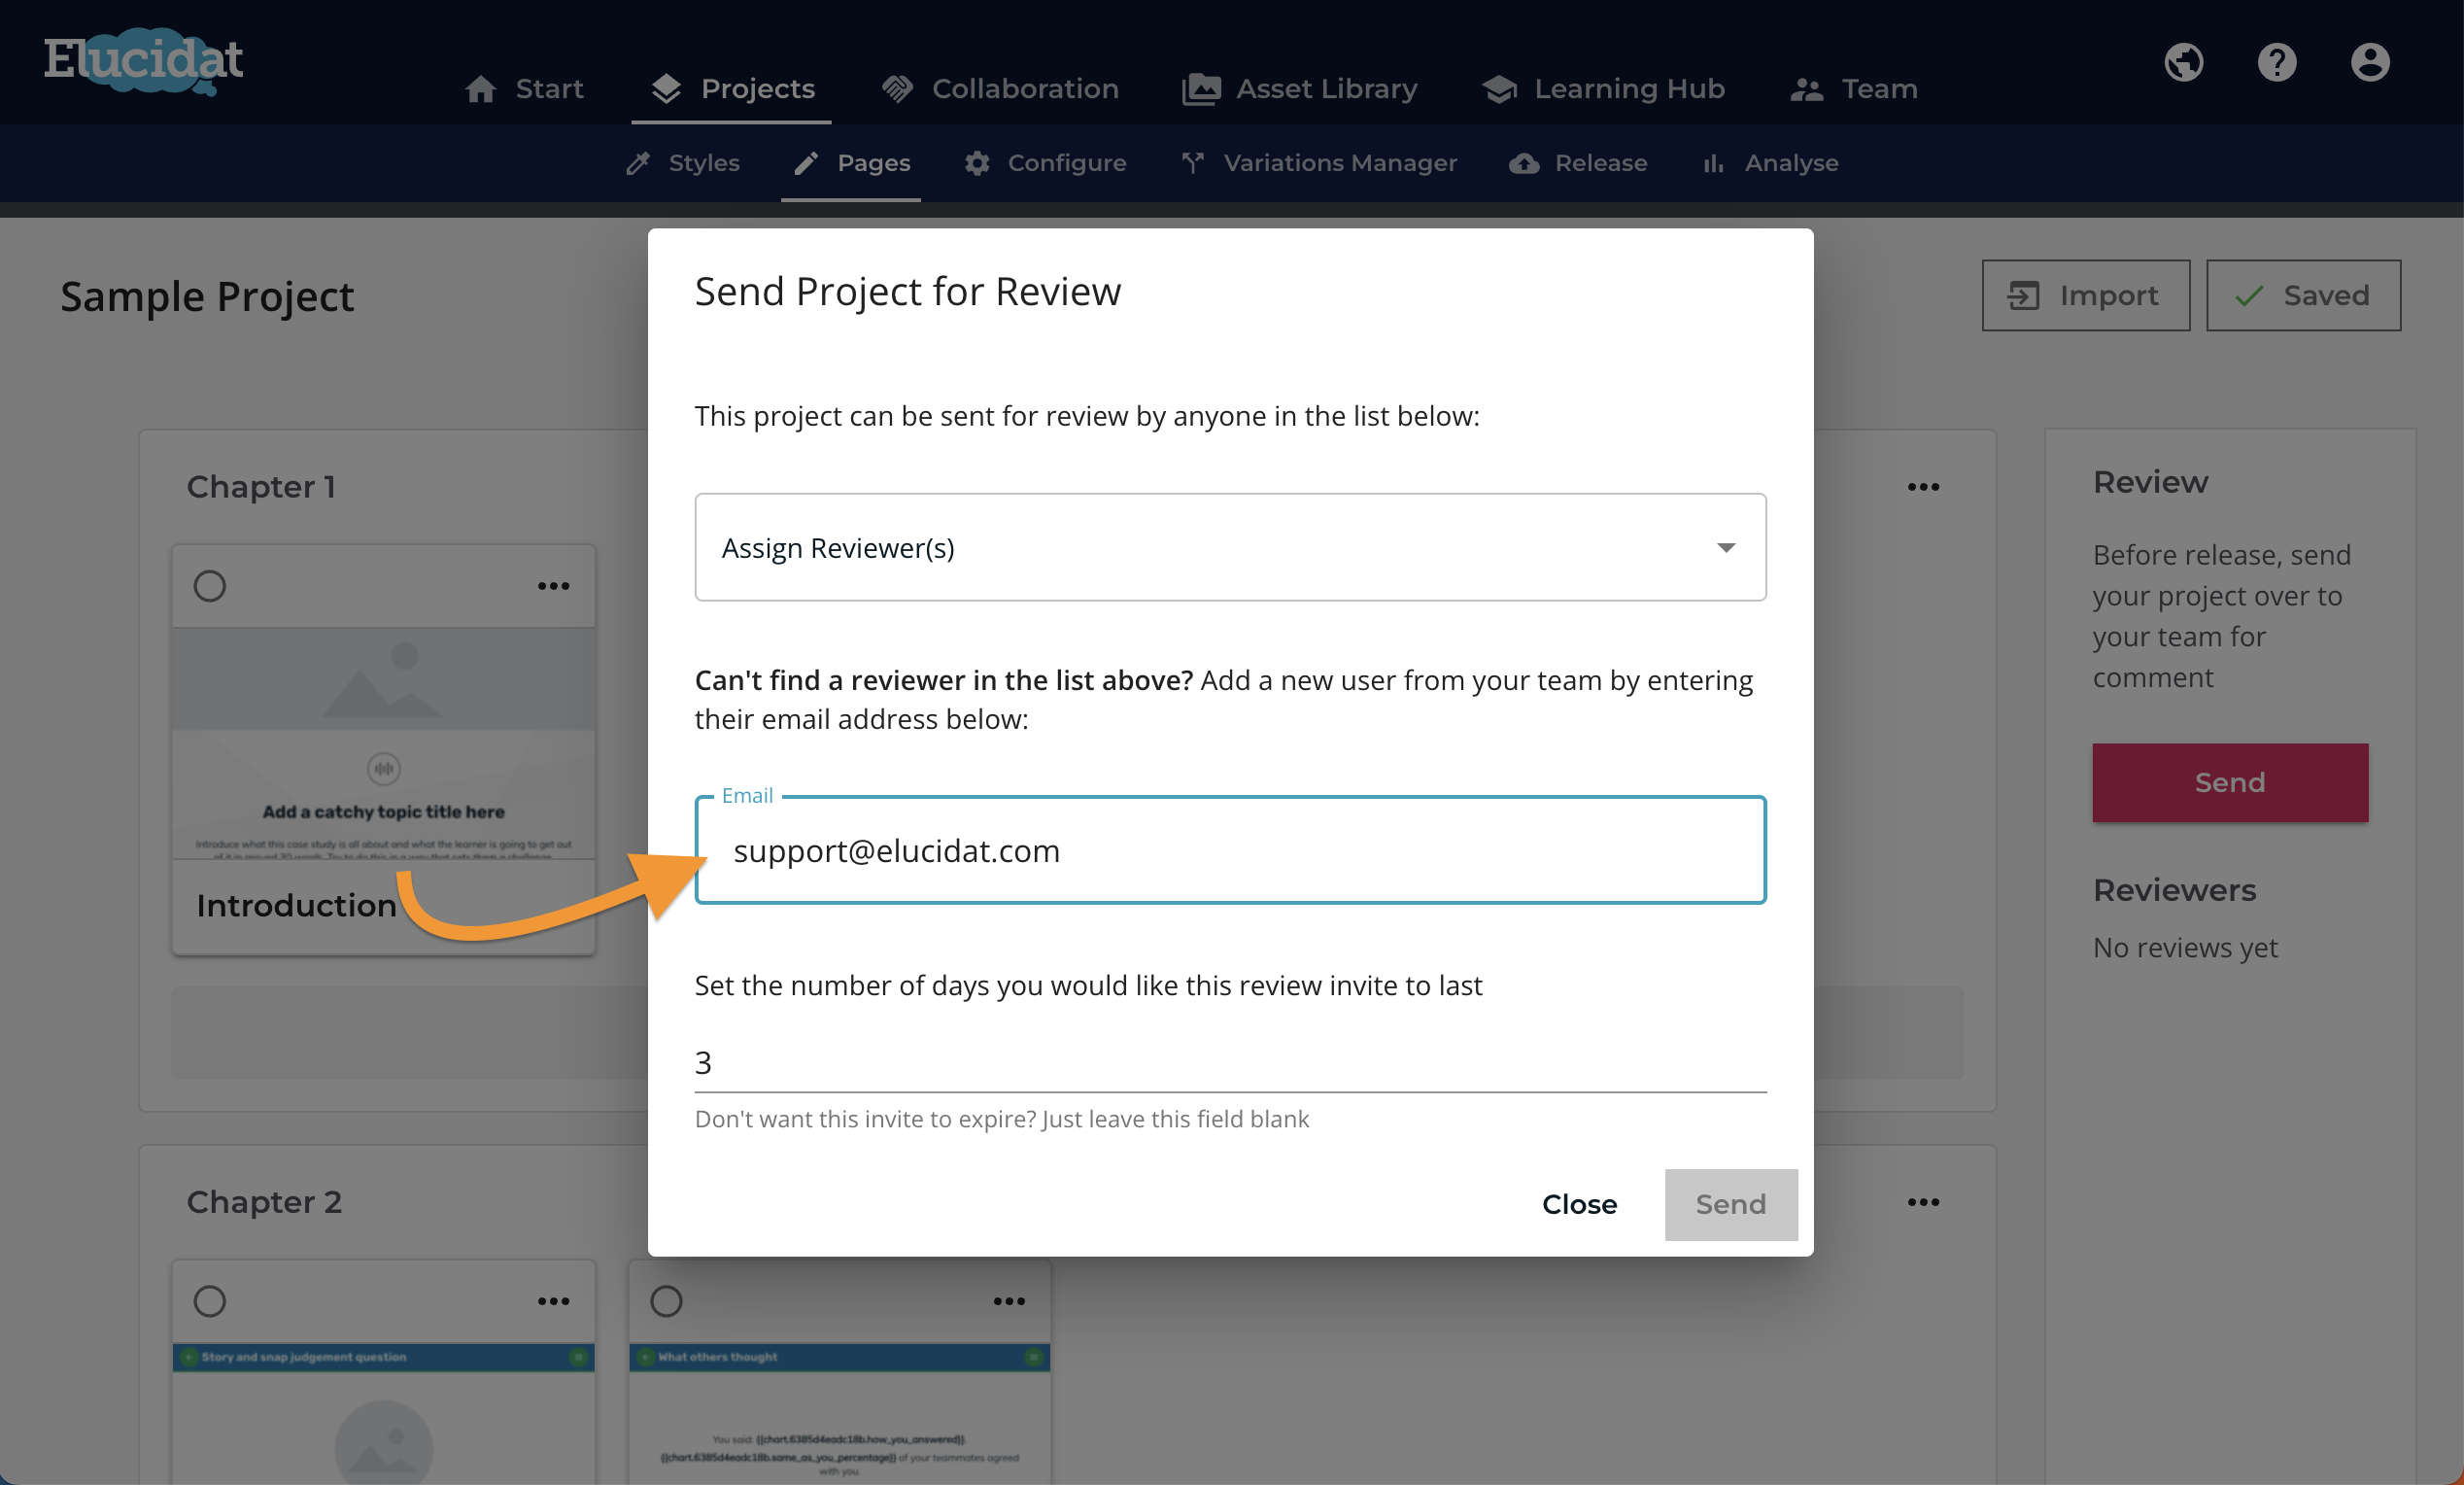Click Send in the Review panel

(2229, 783)
